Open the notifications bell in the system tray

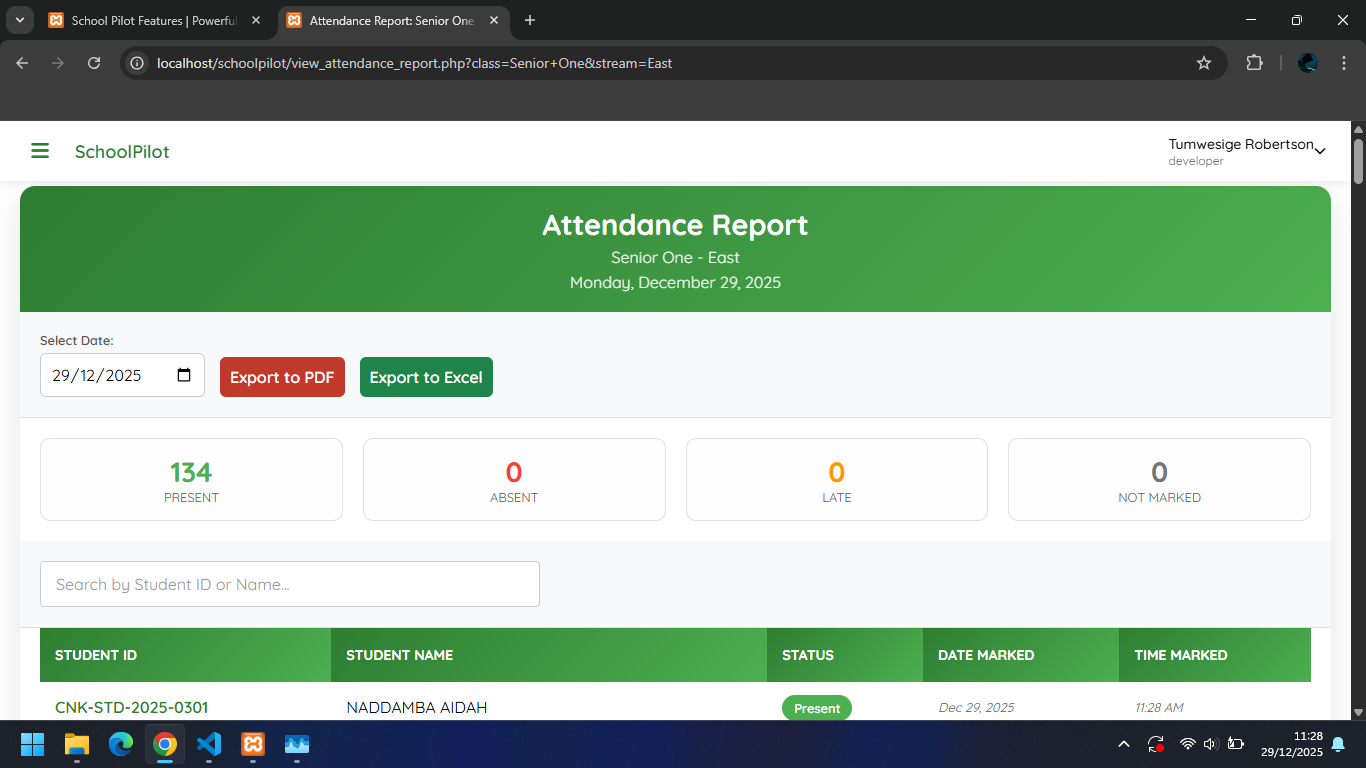pyautogui.click(x=1338, y=744)
